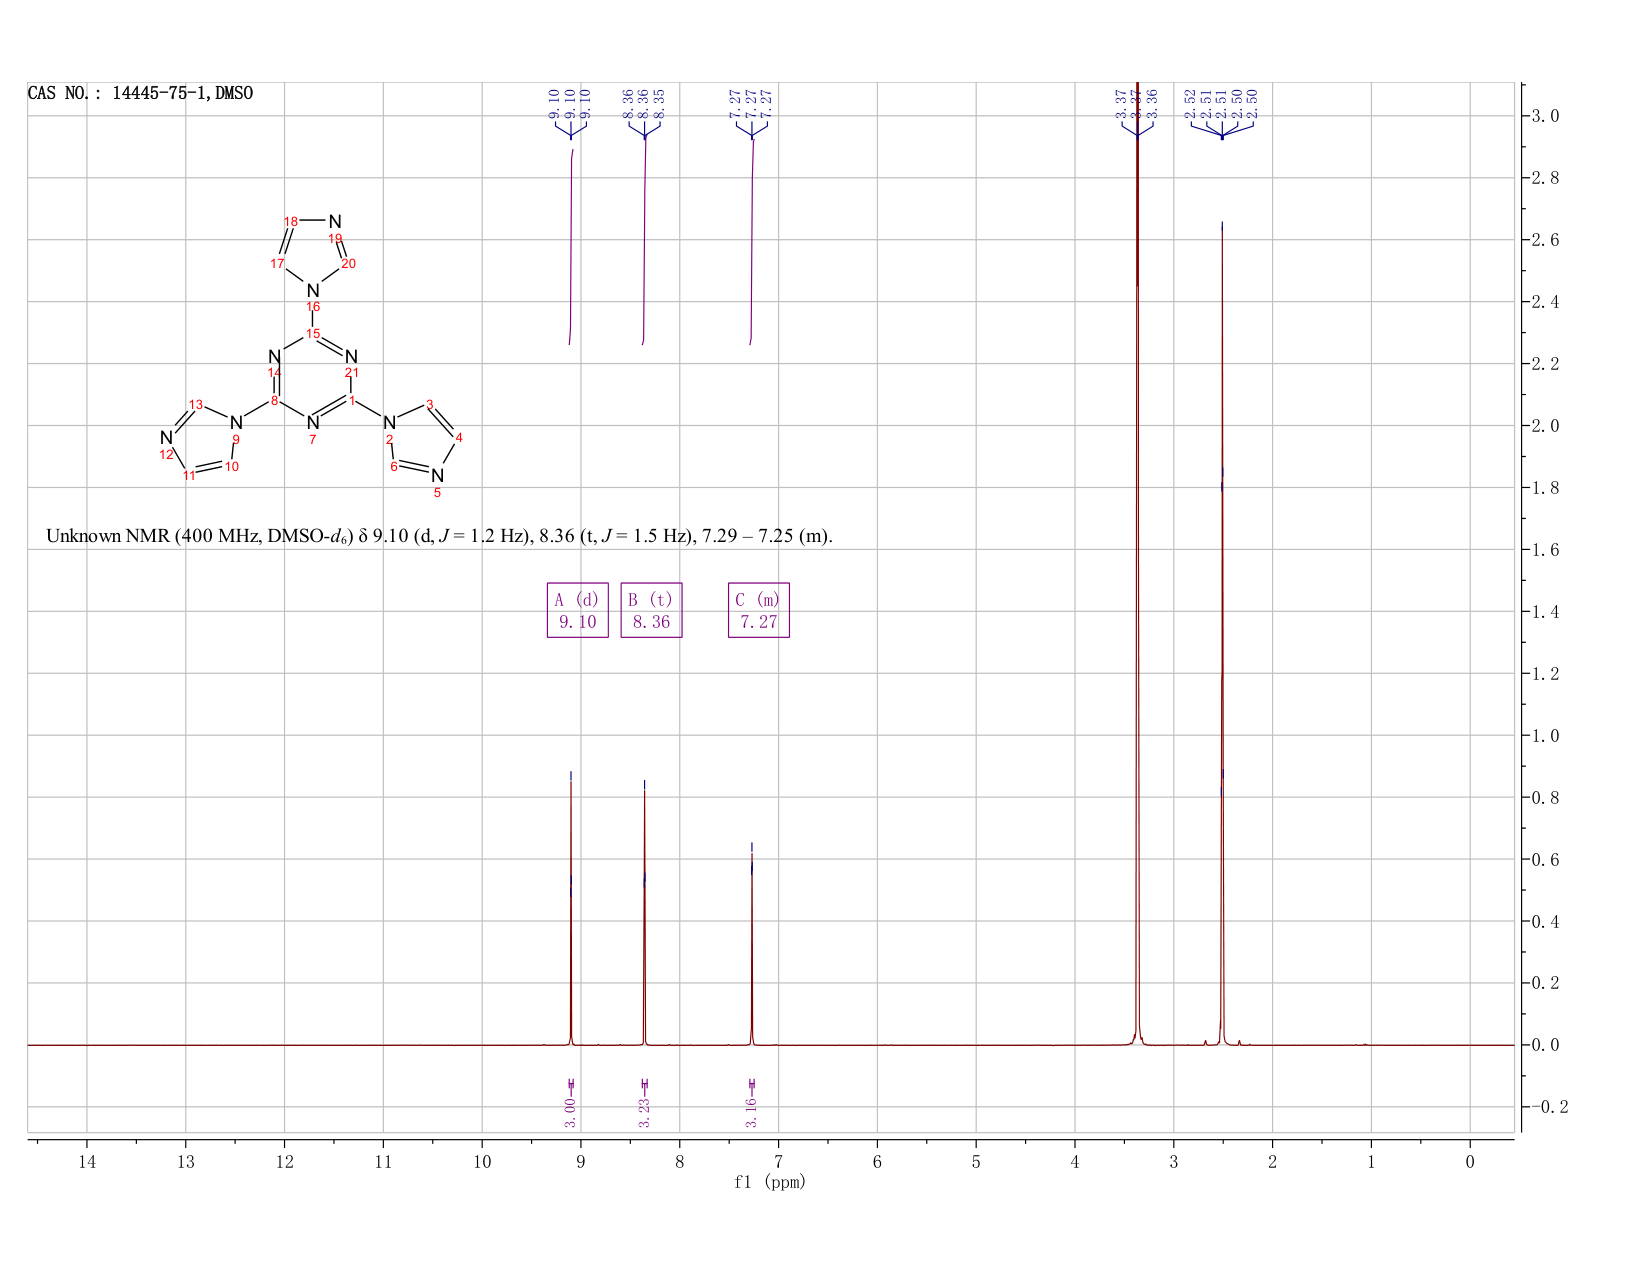1650x1275 pixels.
Task: Click the y-axis tick label -0.2
Action: tap(1548, 1107)
